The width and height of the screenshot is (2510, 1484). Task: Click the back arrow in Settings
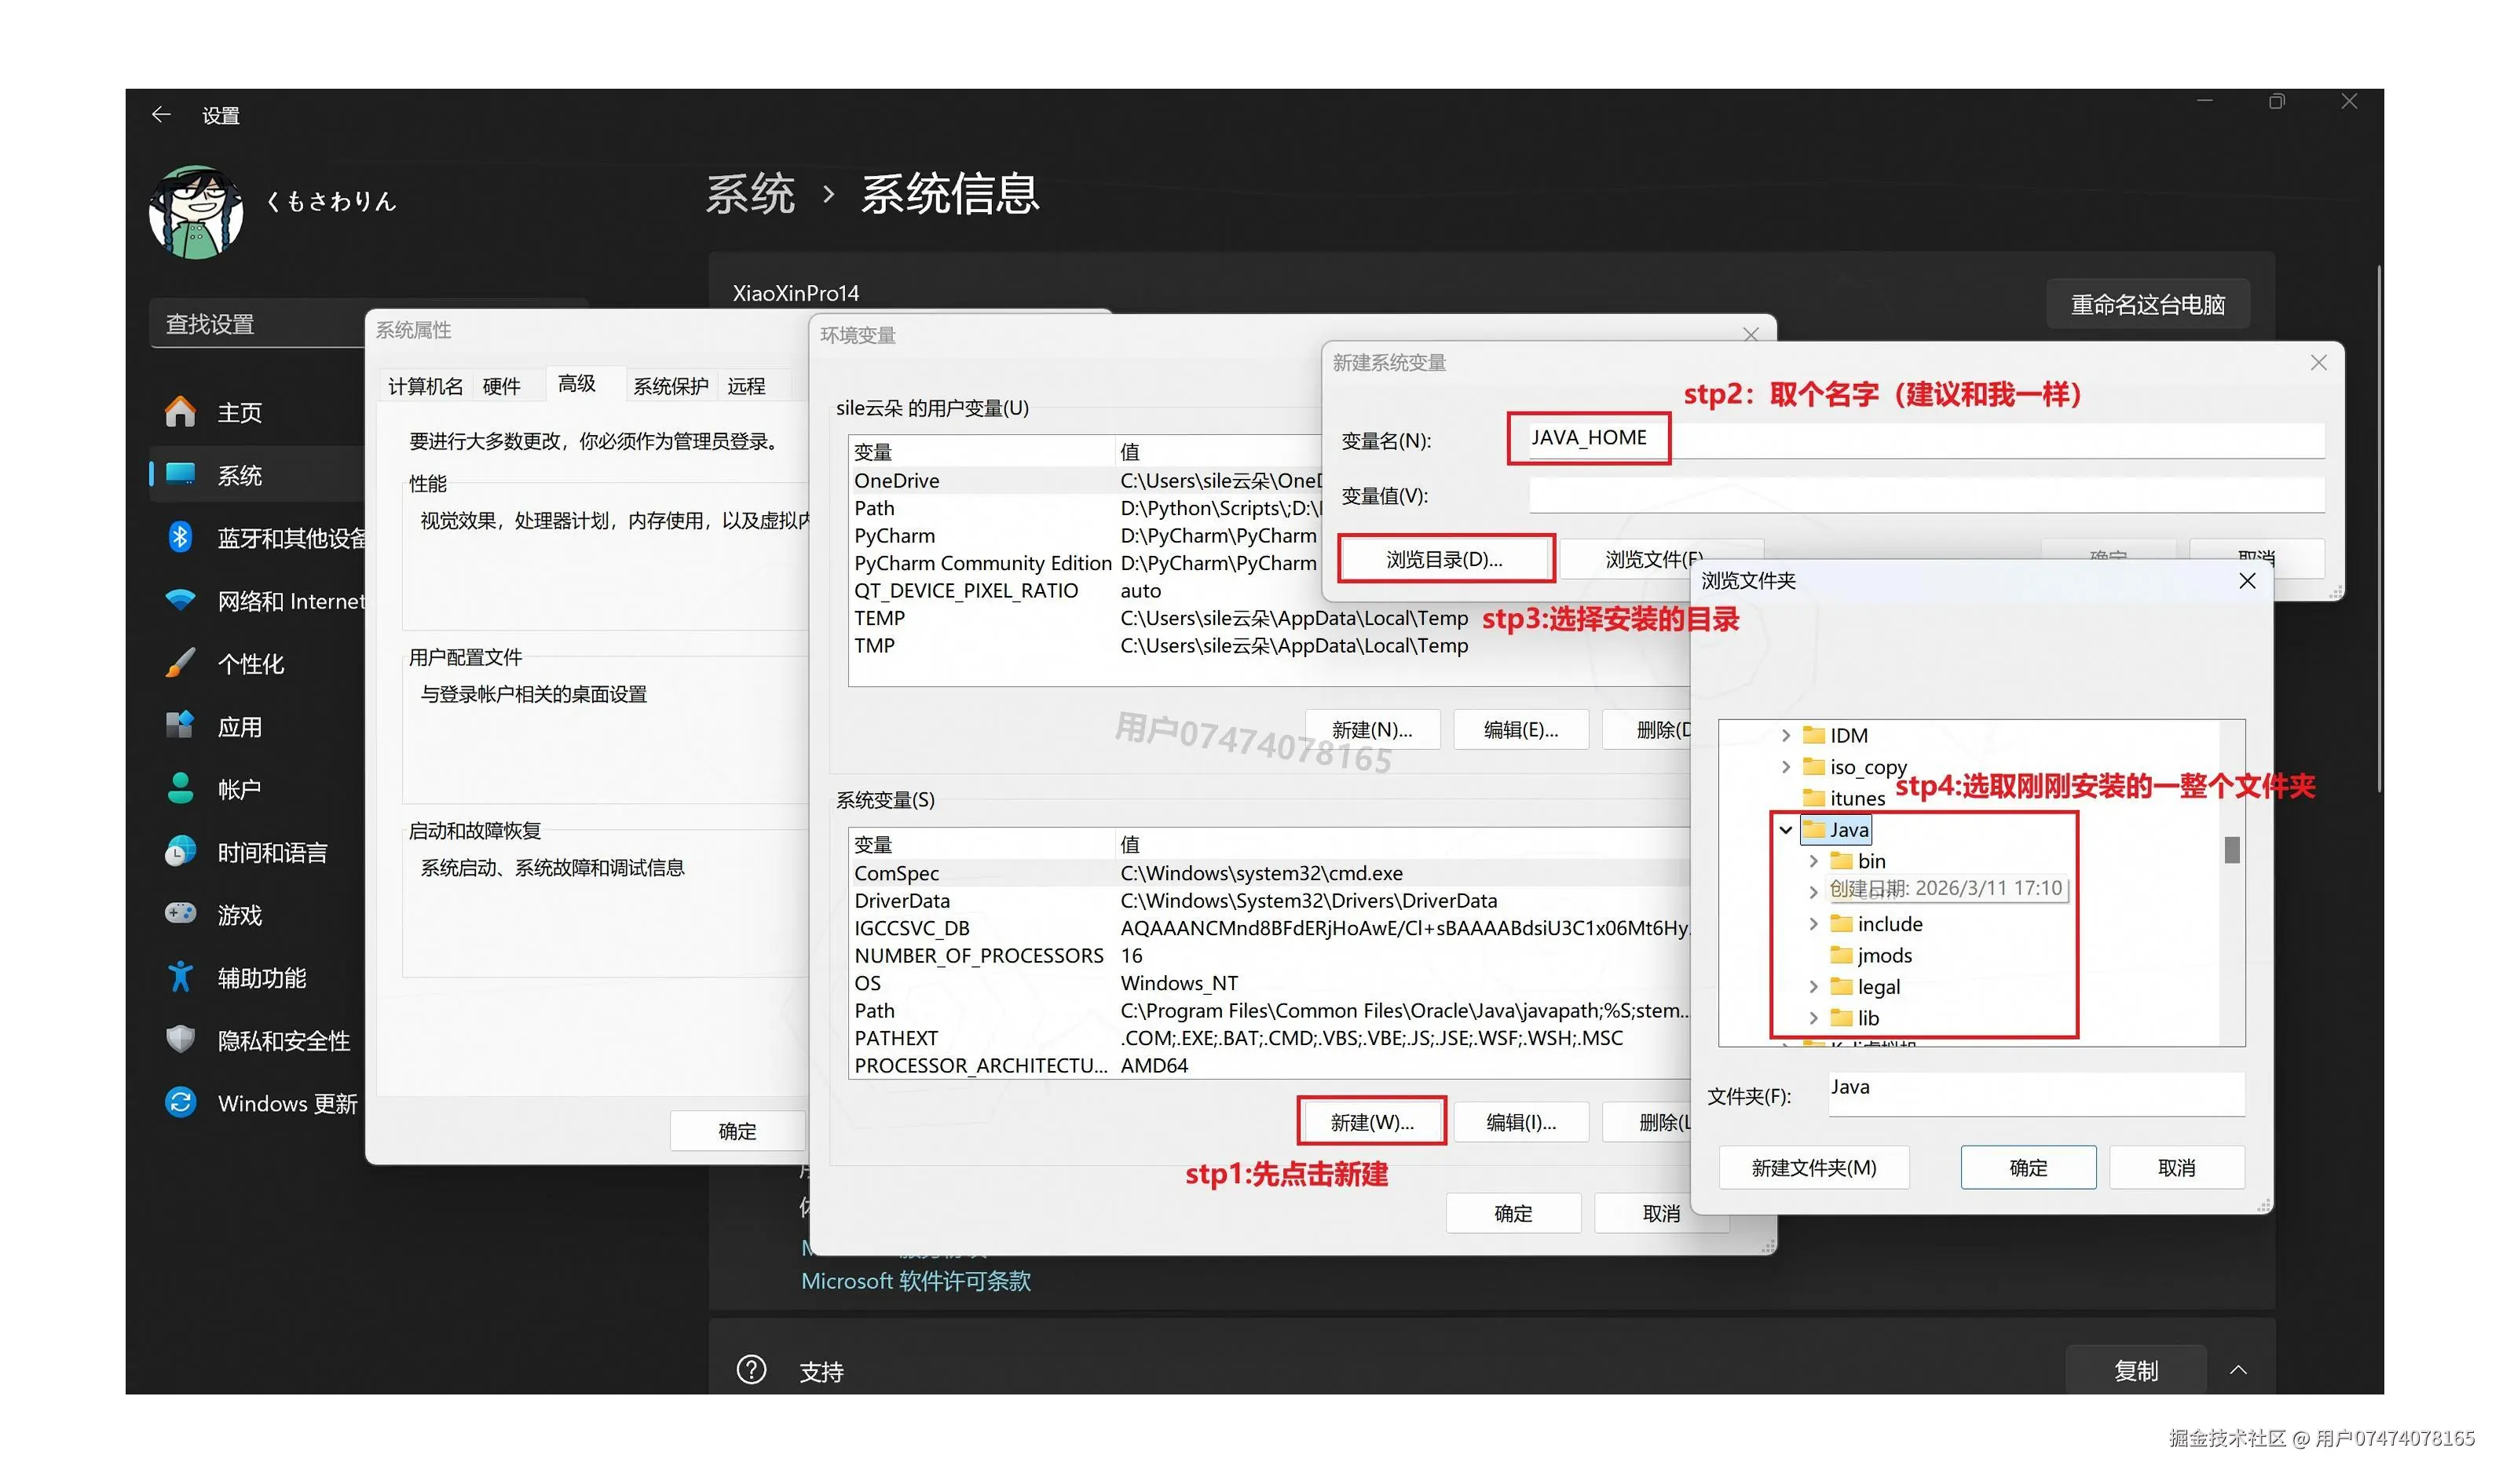[161, 115]
